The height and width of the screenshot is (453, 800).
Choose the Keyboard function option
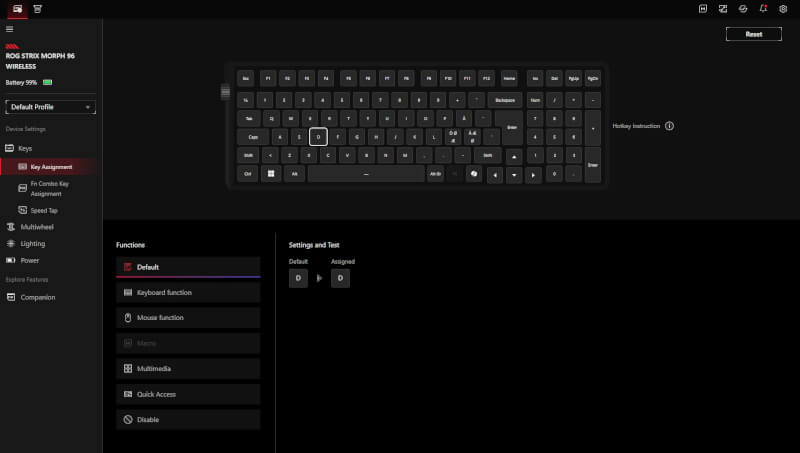(188, 293)
